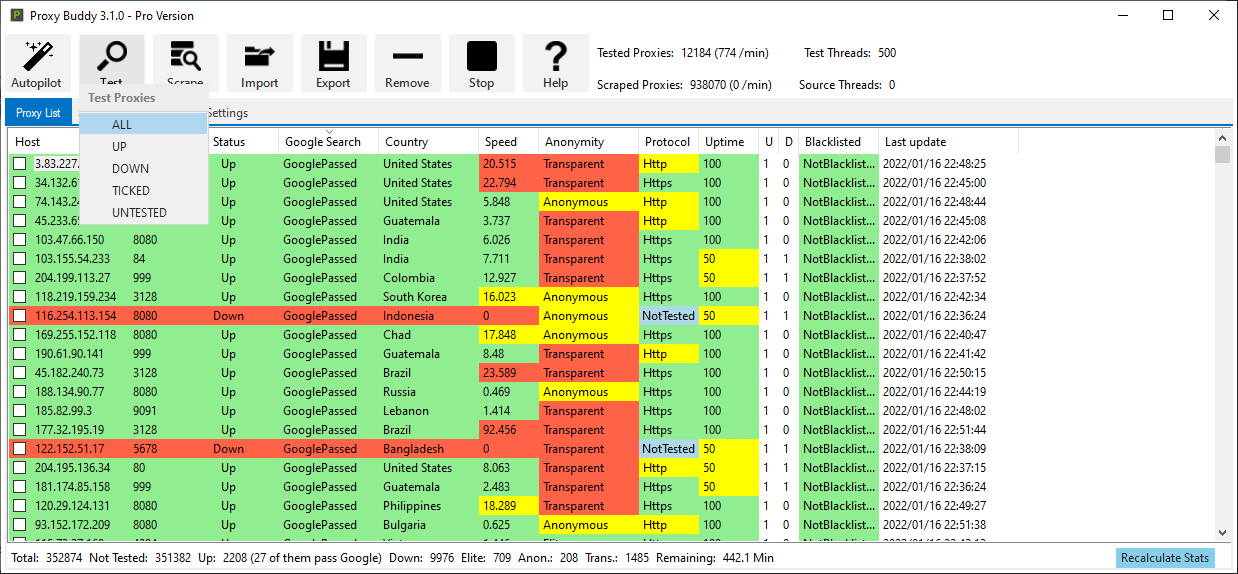Choose ALL from Test Proxies menu
The image size is (1238, 574).
pyautogui.click(x=122, y=125)
